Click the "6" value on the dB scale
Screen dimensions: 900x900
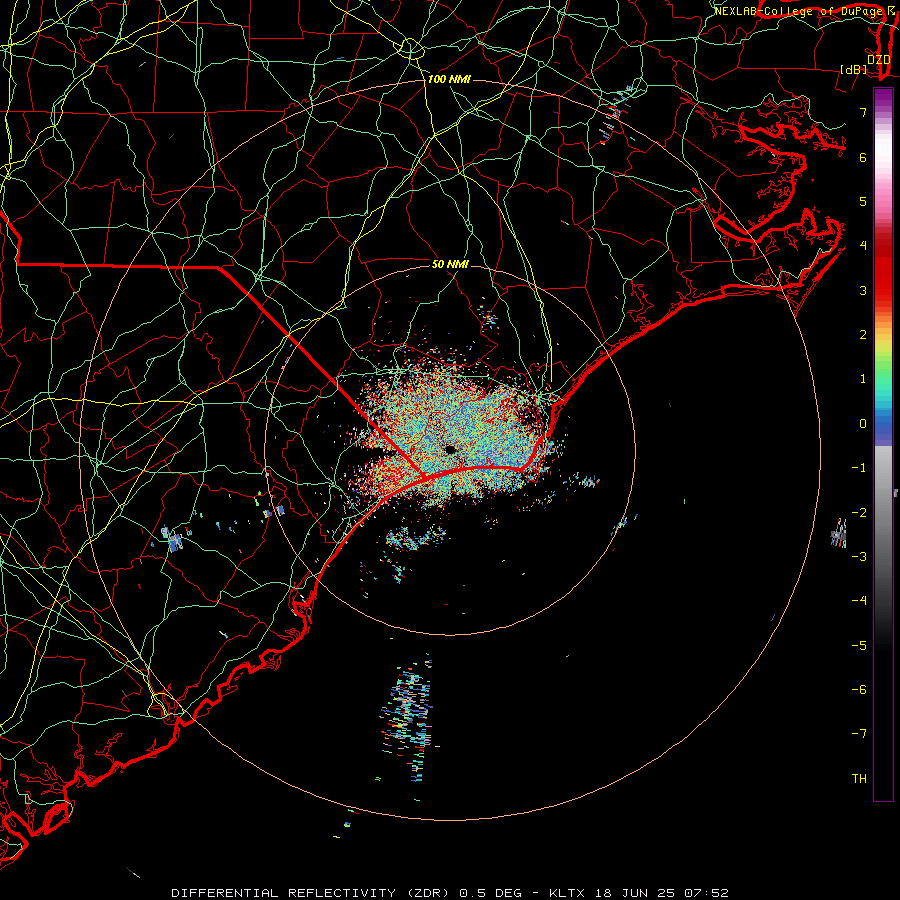click(863, 157)
